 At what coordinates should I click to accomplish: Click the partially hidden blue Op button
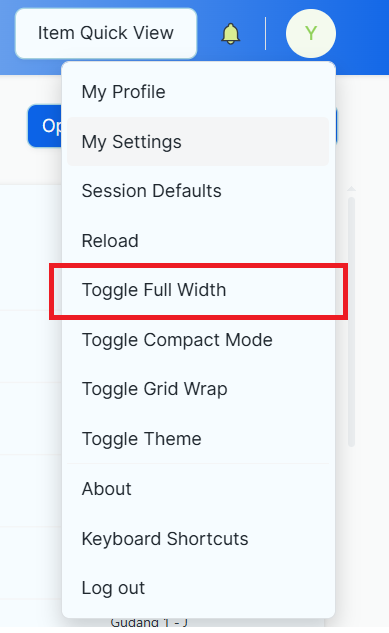(x=45, y=126)
